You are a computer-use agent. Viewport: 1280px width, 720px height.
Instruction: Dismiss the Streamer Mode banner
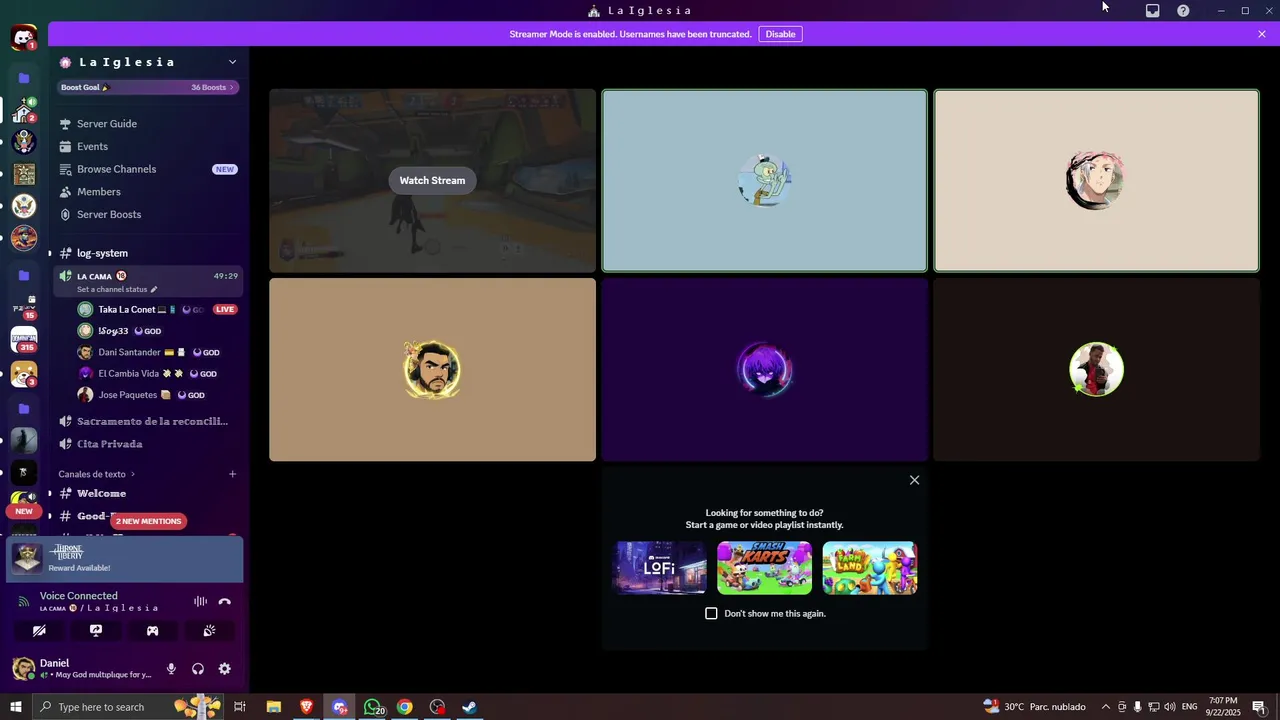[1262, 34]
